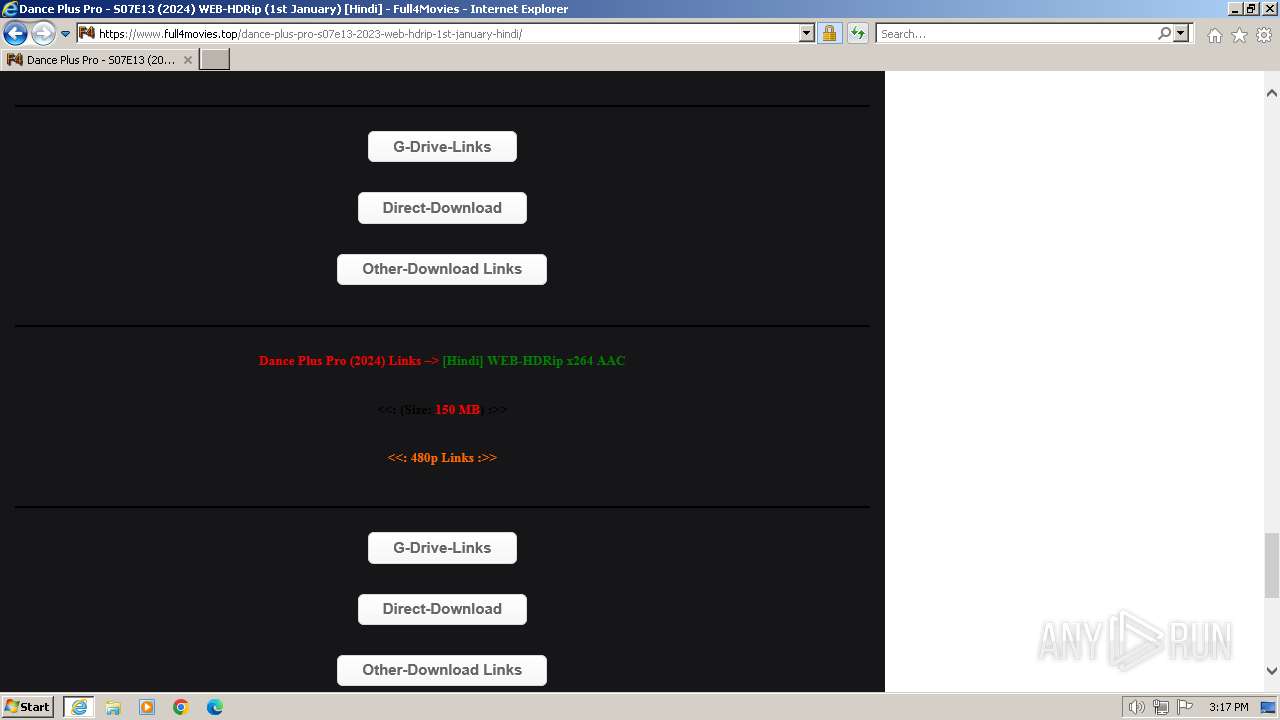Viewport: 1280px width, 720px height.
Task: Click the 'Dance Plus Pro (2024) Links' text
Action: [x=340, y=361]
